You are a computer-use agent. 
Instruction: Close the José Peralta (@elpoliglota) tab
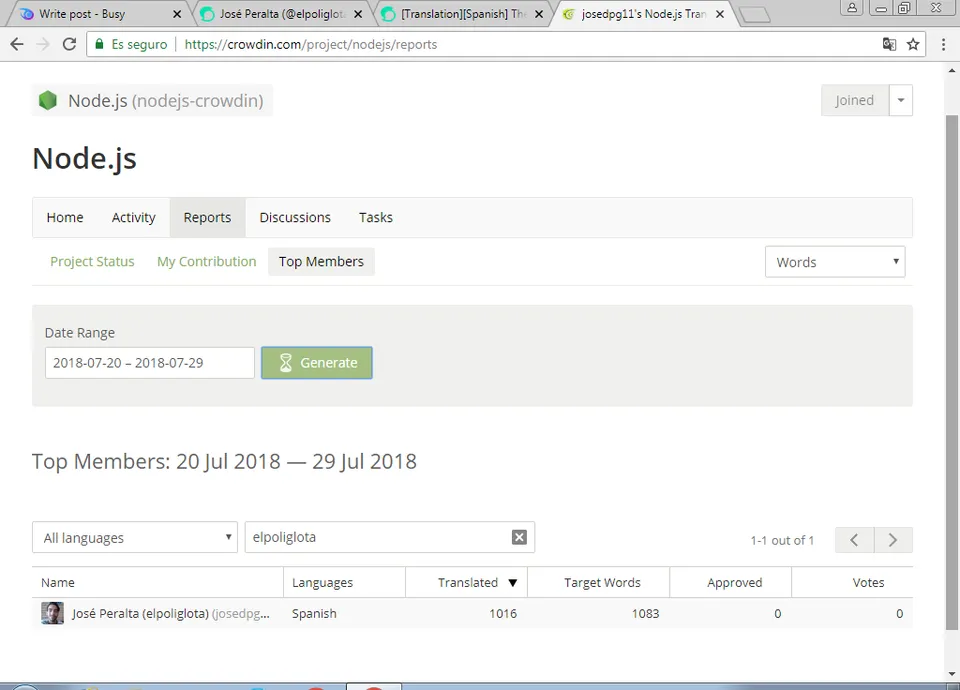pos(358,14)
